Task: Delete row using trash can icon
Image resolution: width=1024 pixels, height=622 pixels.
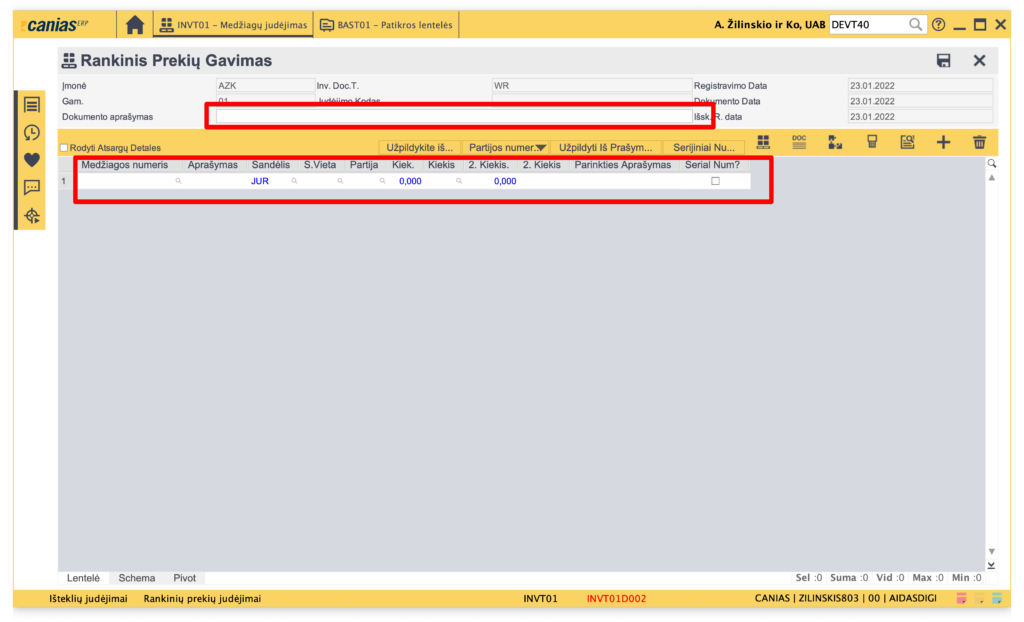Action: [x=980, y=143]
